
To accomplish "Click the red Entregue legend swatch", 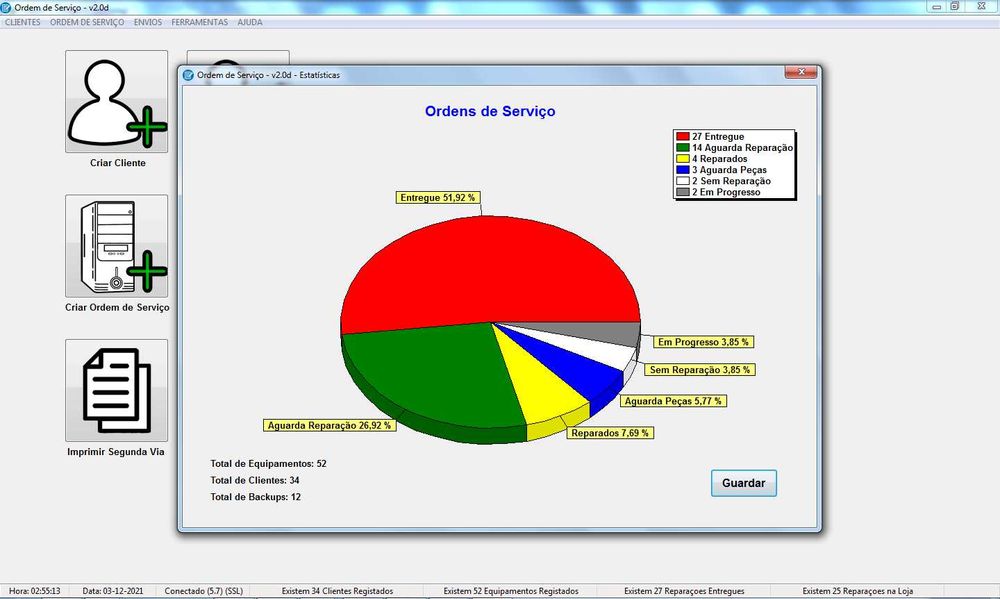I will click(682, 137).
